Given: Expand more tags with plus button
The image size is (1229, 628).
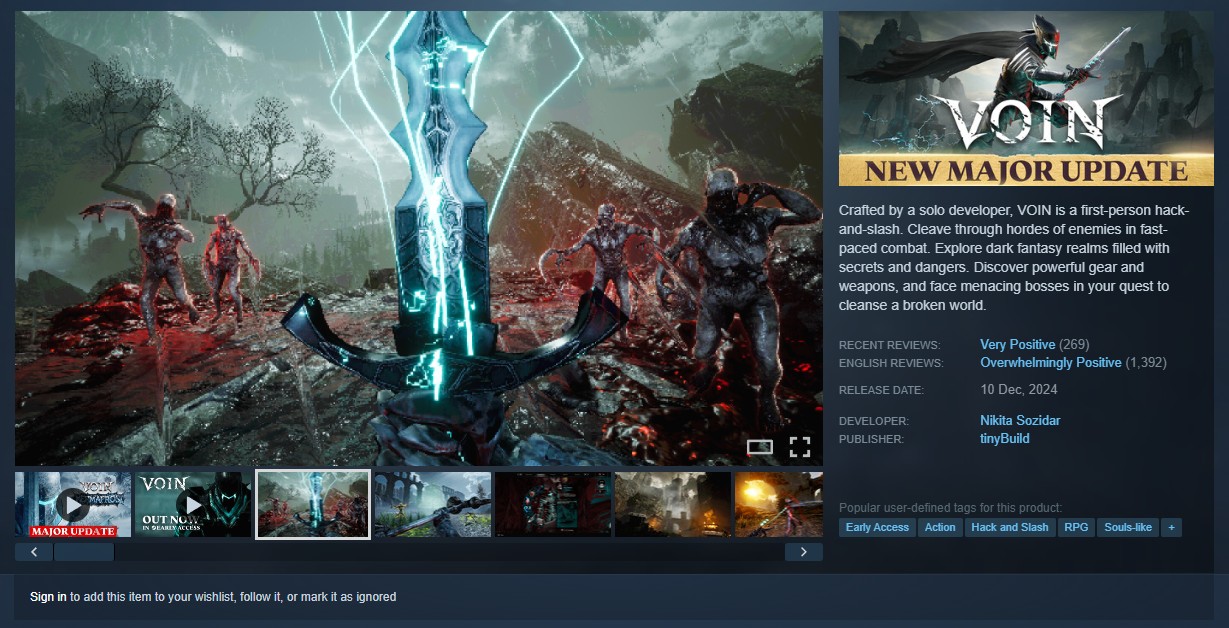Looking at the screenshot, I should click(1171, 527).
